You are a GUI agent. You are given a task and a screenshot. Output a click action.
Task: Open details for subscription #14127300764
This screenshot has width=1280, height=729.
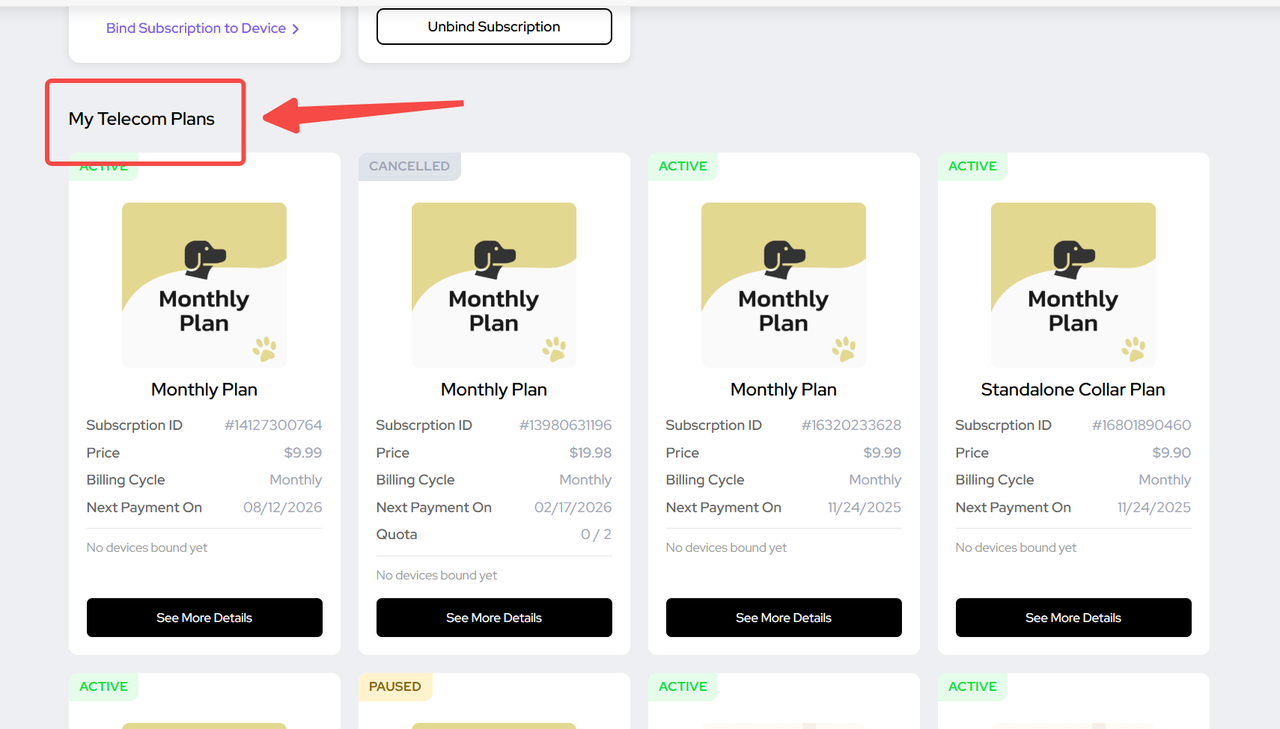pos(204,618)
